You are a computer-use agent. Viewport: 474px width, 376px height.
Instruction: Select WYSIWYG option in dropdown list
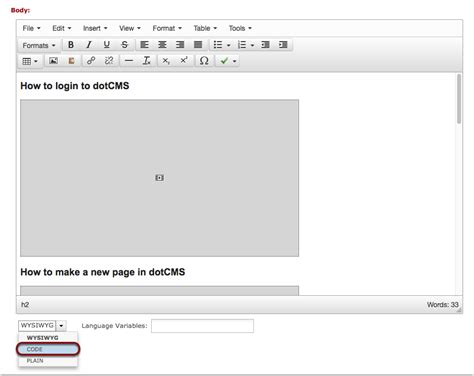pyautogui.click(x=48, y=338)
